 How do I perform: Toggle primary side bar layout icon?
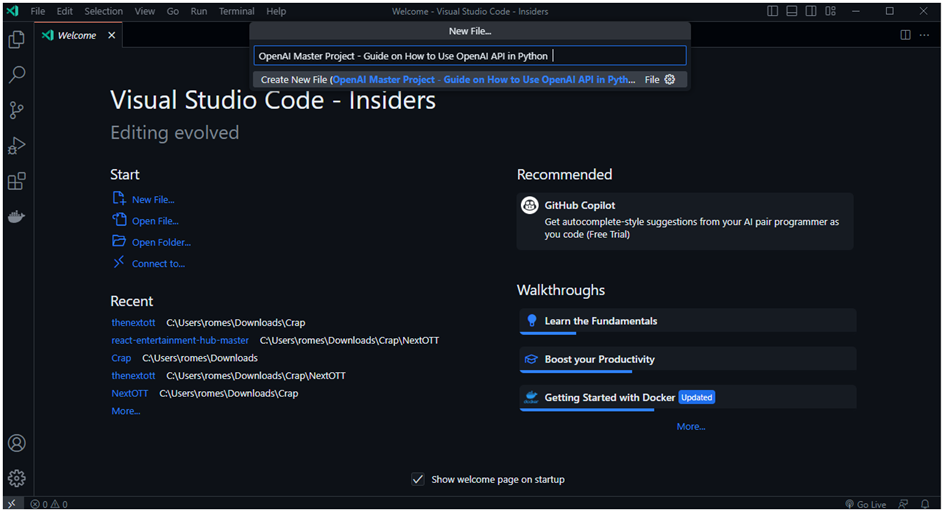coord(772,11)
